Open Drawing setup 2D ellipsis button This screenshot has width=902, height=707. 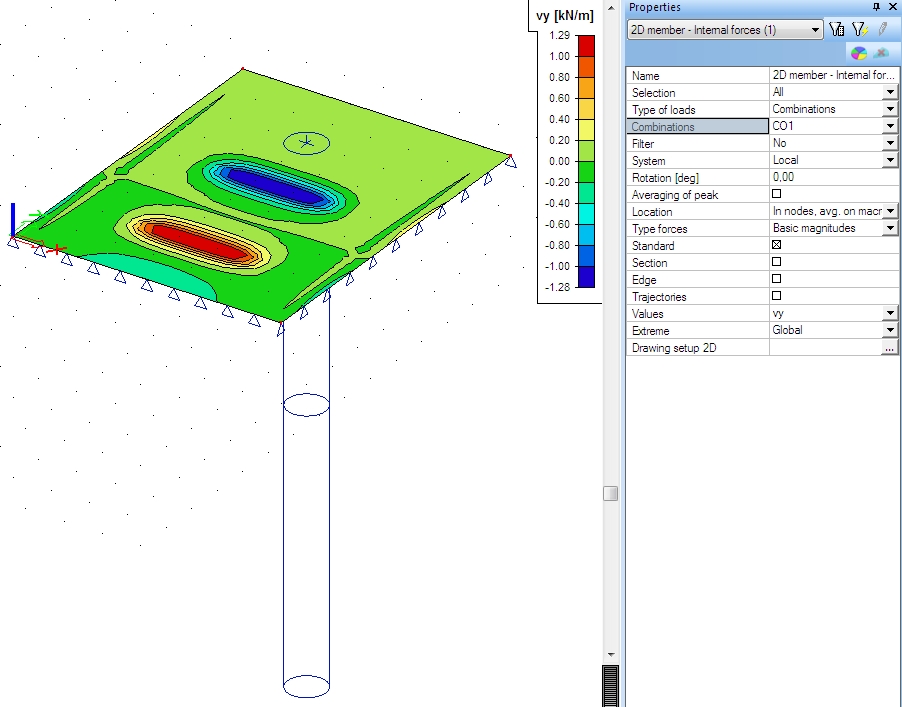[890, 348]
